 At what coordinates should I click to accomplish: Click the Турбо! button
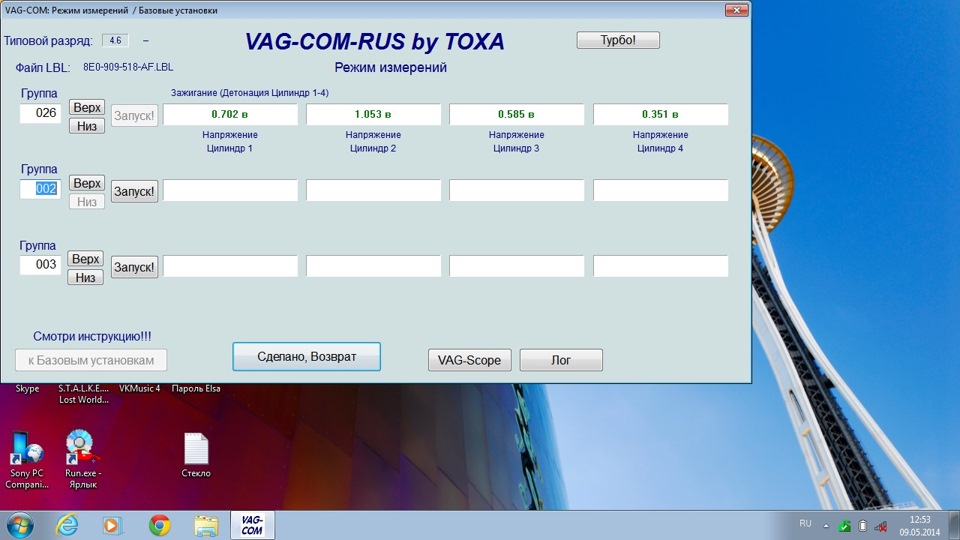pyautogui.click(x=618, y=40)
